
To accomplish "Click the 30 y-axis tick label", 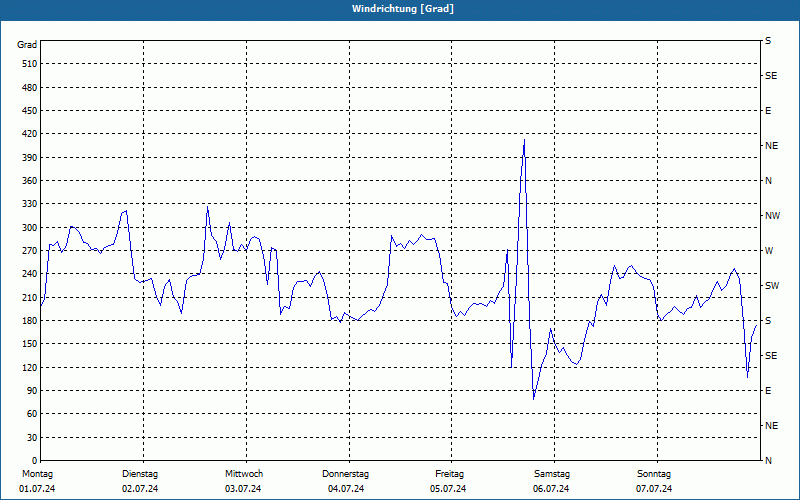I will tap(32, 438).
